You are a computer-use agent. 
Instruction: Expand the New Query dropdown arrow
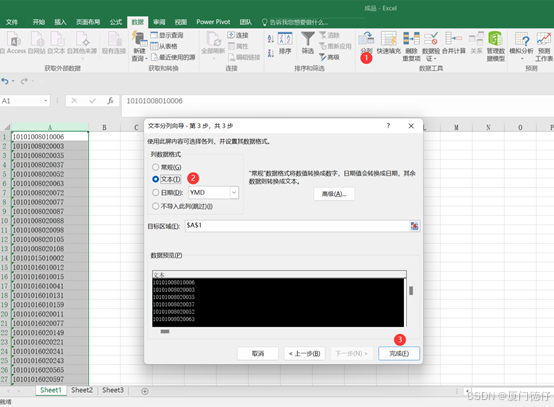tap(146, 59)
